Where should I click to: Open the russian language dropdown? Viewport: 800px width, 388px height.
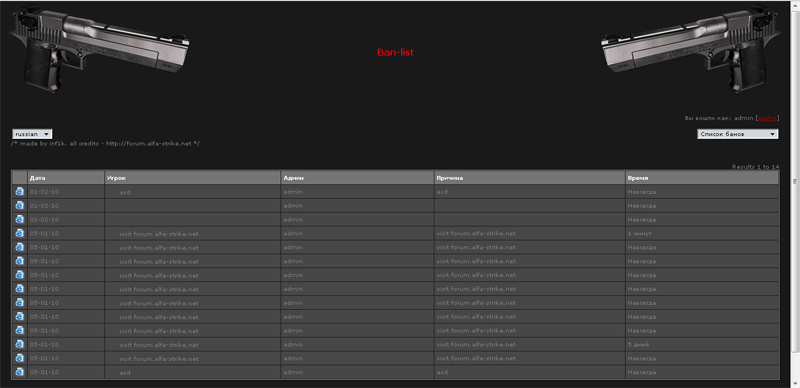[x=32, y=134]
